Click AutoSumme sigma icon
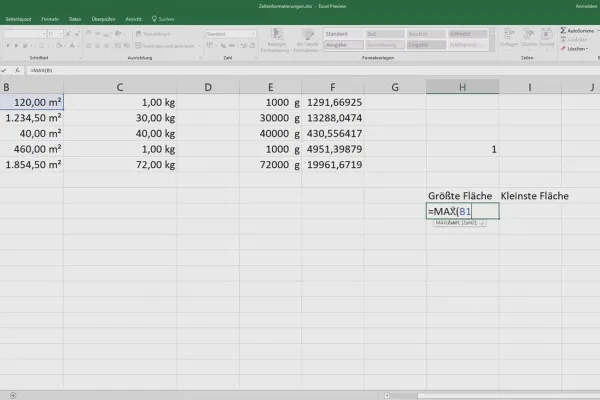Image resolution: width=600 pixels, height=400 pixels. [563, 30]
